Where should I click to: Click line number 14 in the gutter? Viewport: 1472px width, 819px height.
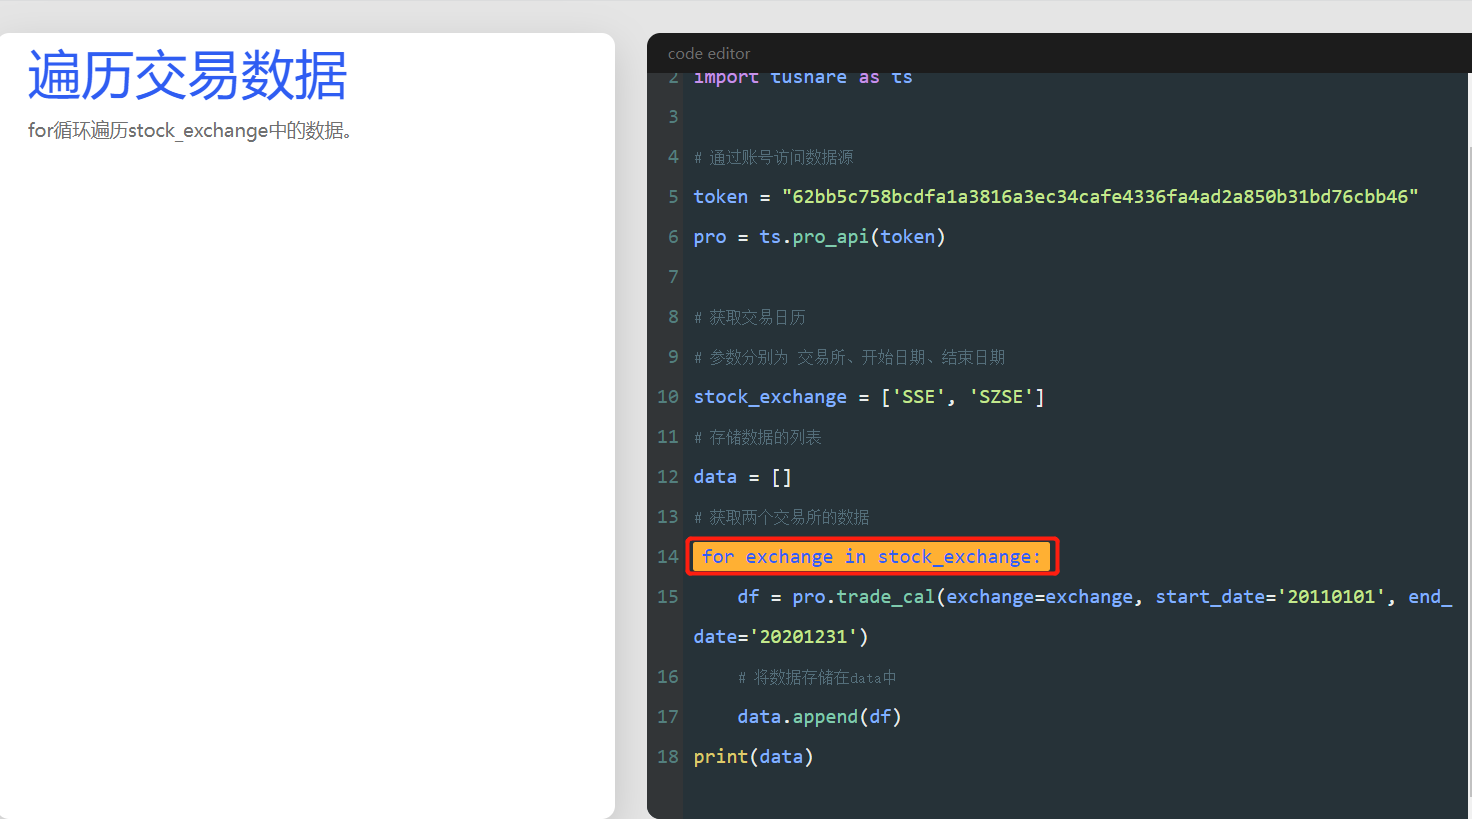(668, 557)
